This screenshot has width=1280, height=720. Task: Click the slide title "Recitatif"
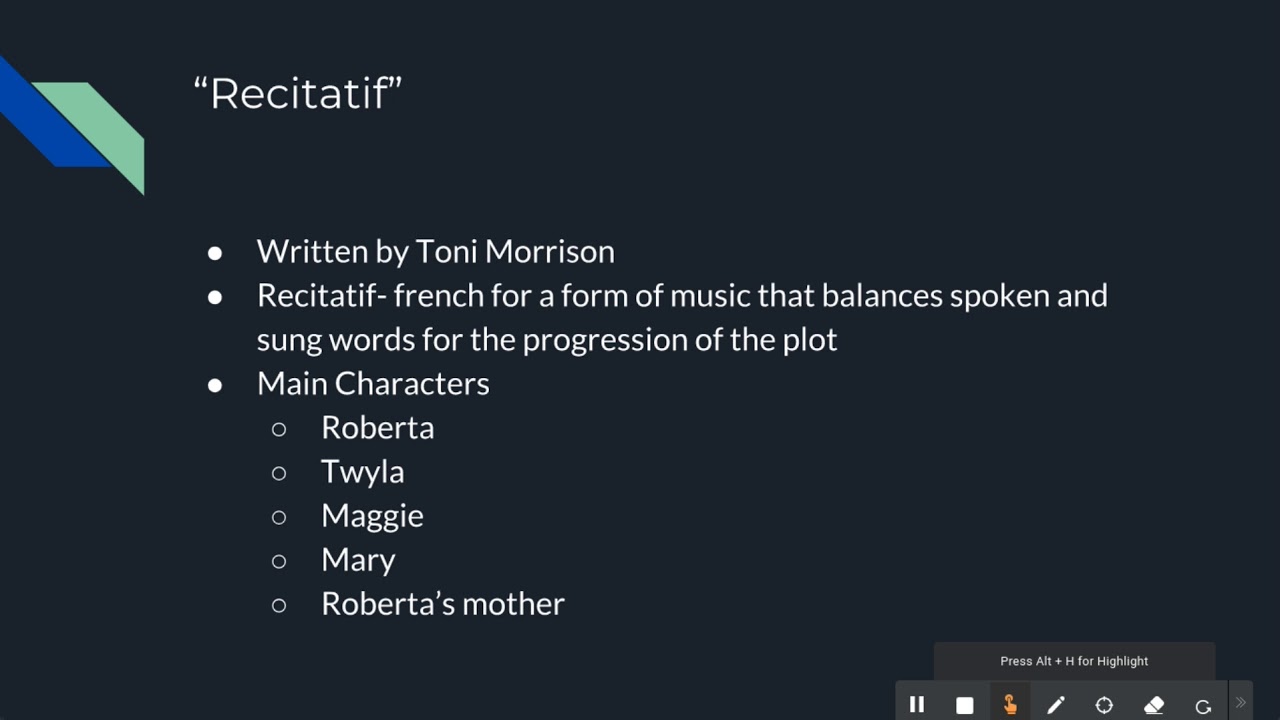pos(298,94)
